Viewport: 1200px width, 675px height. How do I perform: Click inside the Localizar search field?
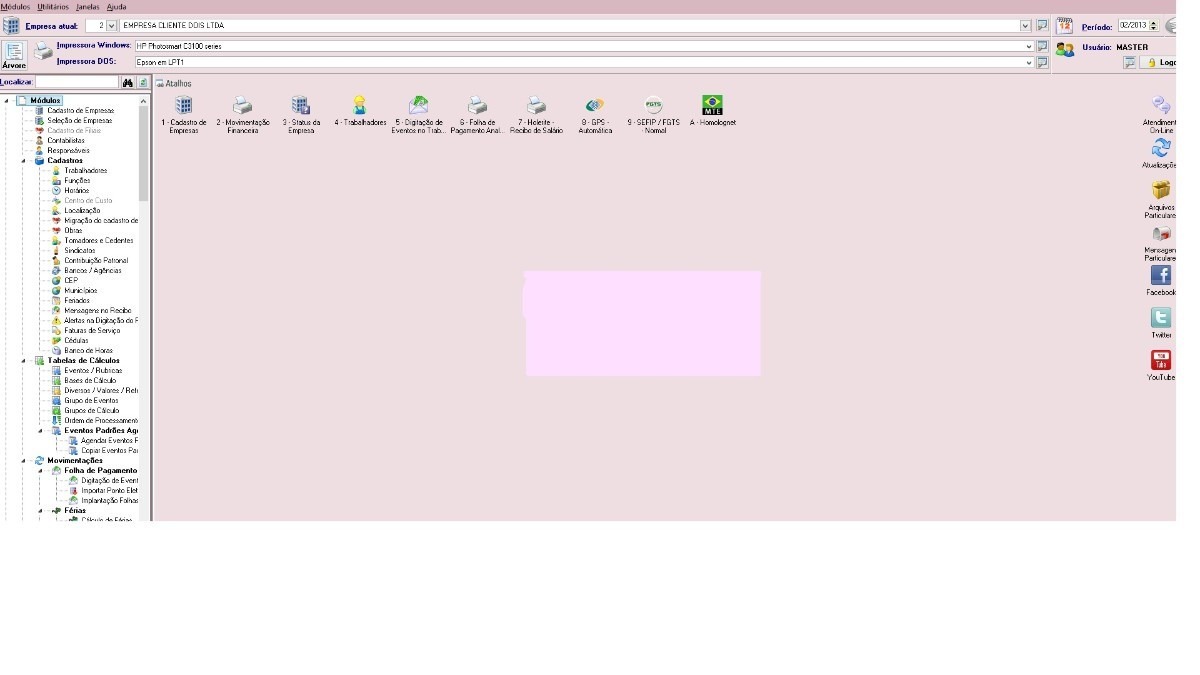[x=76, y=82]
